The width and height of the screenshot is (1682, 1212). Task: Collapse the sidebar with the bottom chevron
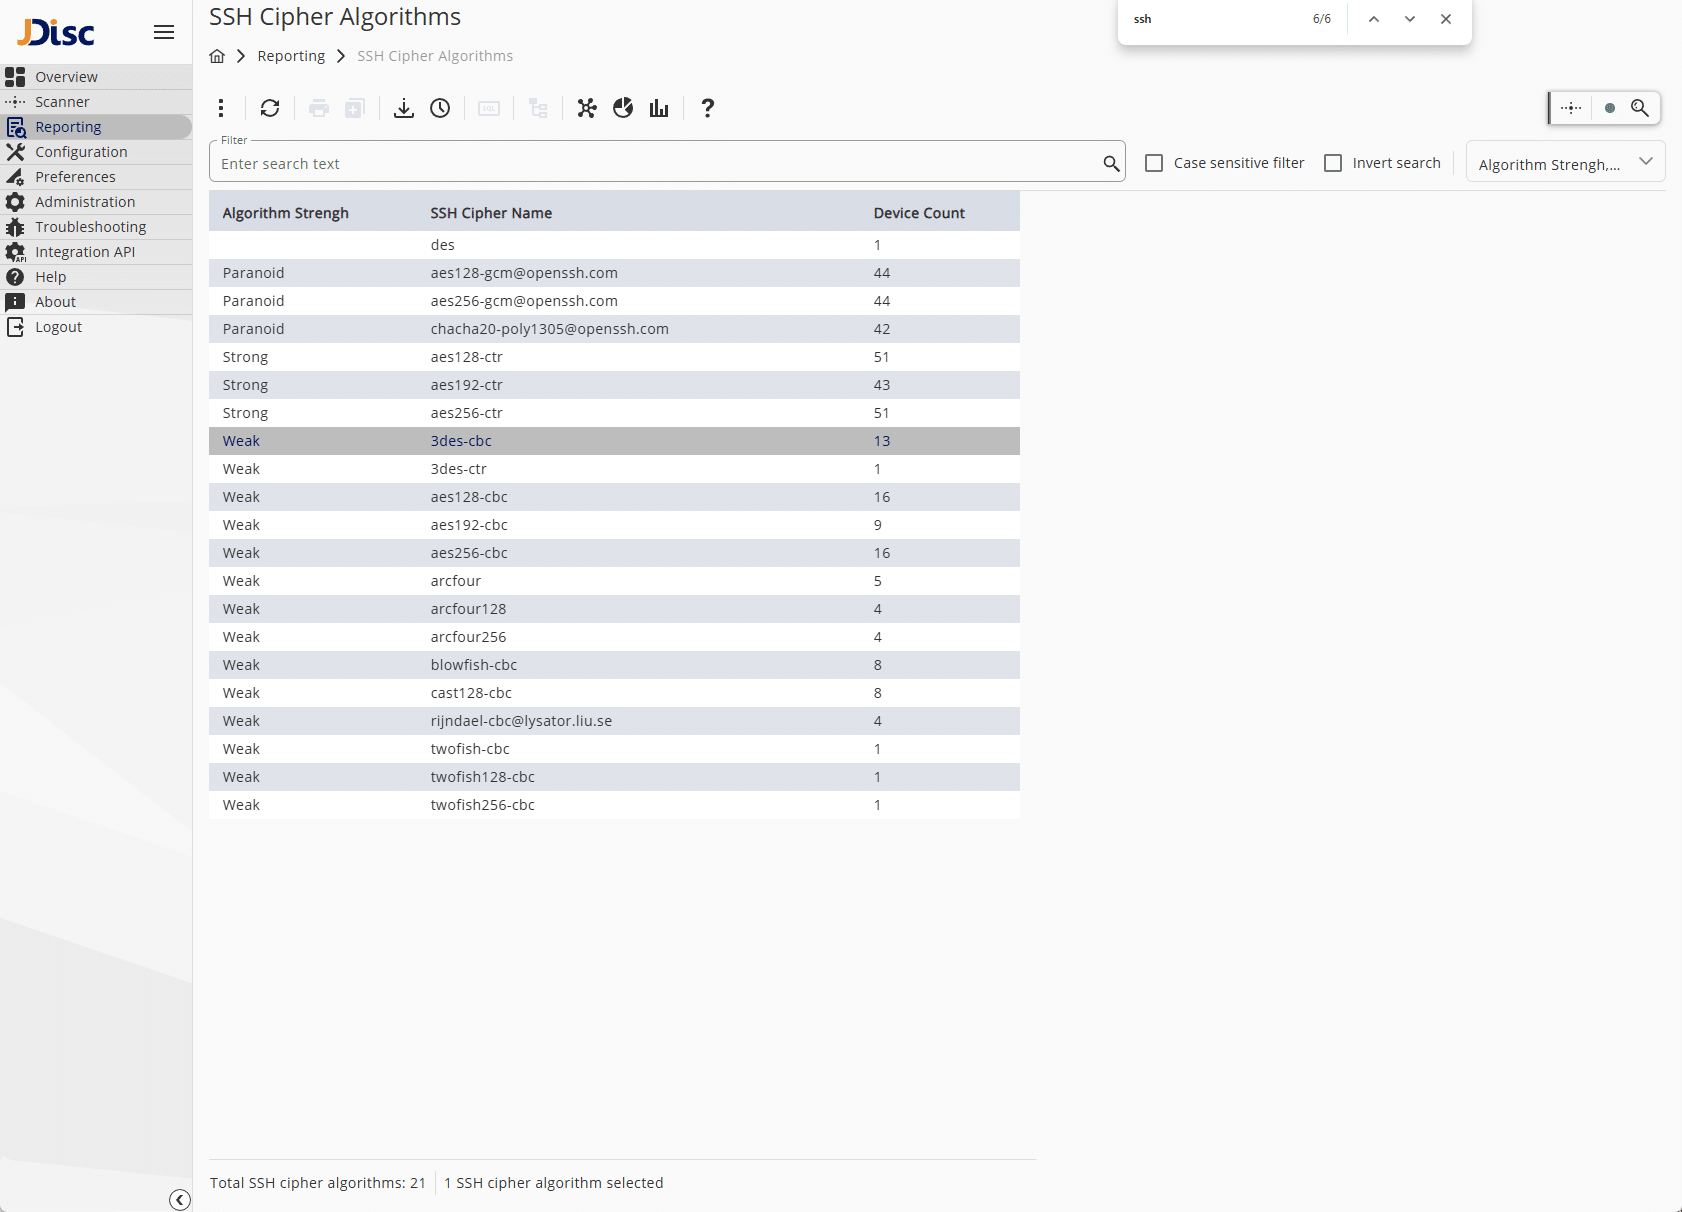[x=180, y=1200]
